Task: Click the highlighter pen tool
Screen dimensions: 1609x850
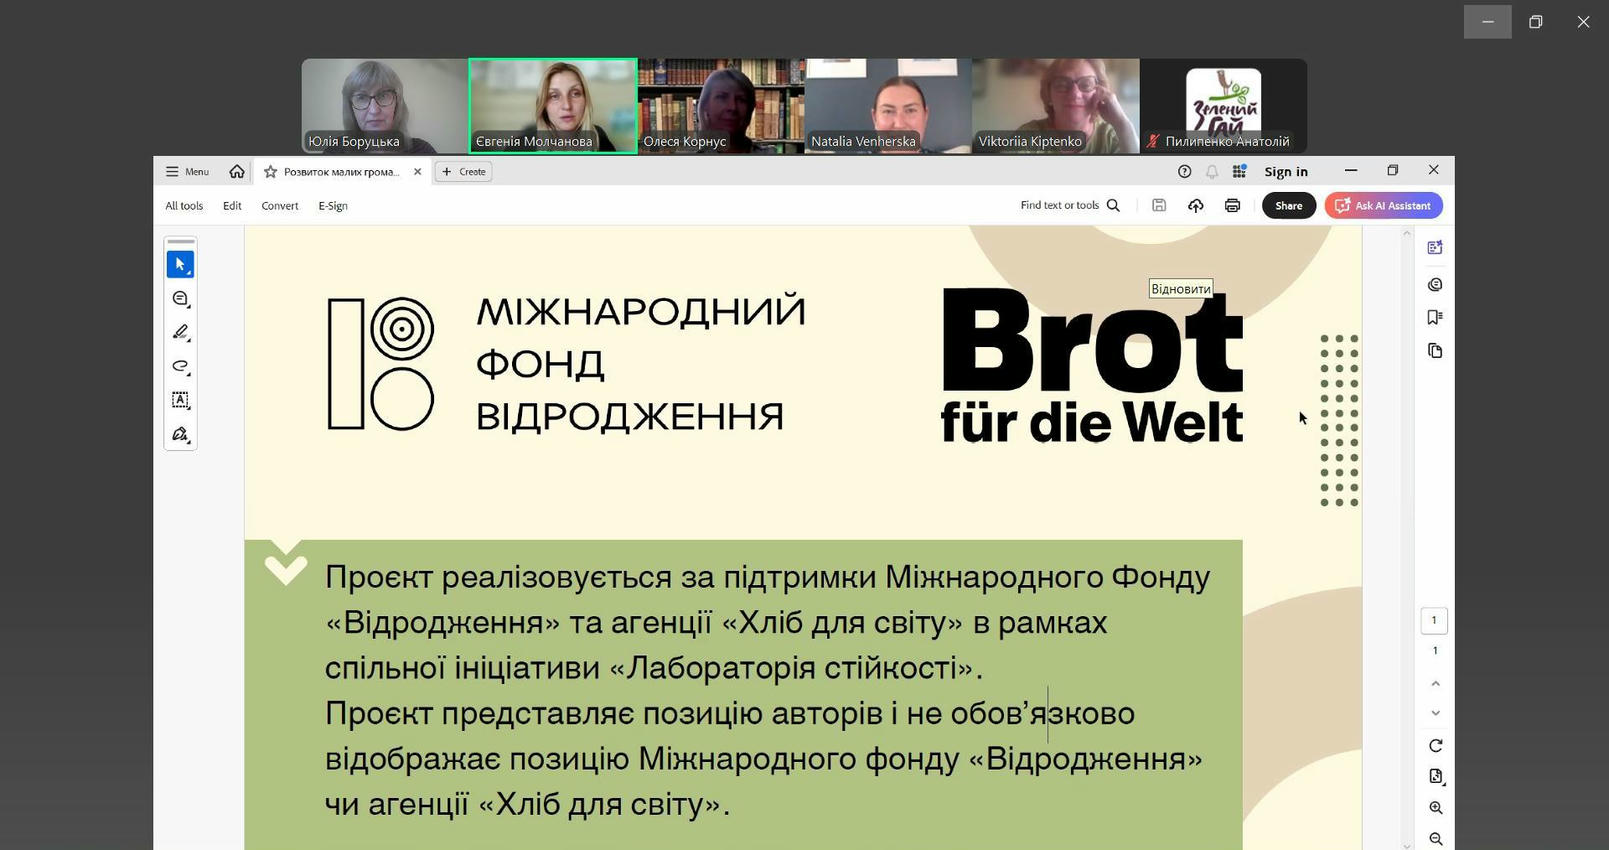Action: pyautogui.click(x=180, y=332)
